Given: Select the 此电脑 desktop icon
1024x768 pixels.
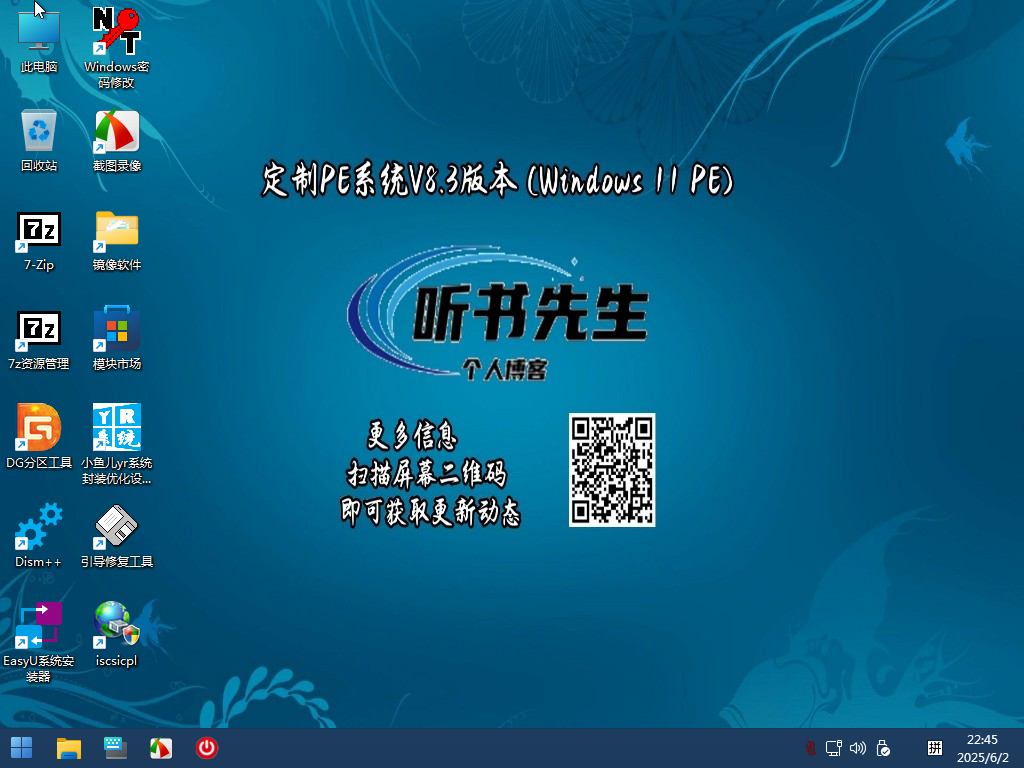Looking at the screenshot, I should (39, 39).
